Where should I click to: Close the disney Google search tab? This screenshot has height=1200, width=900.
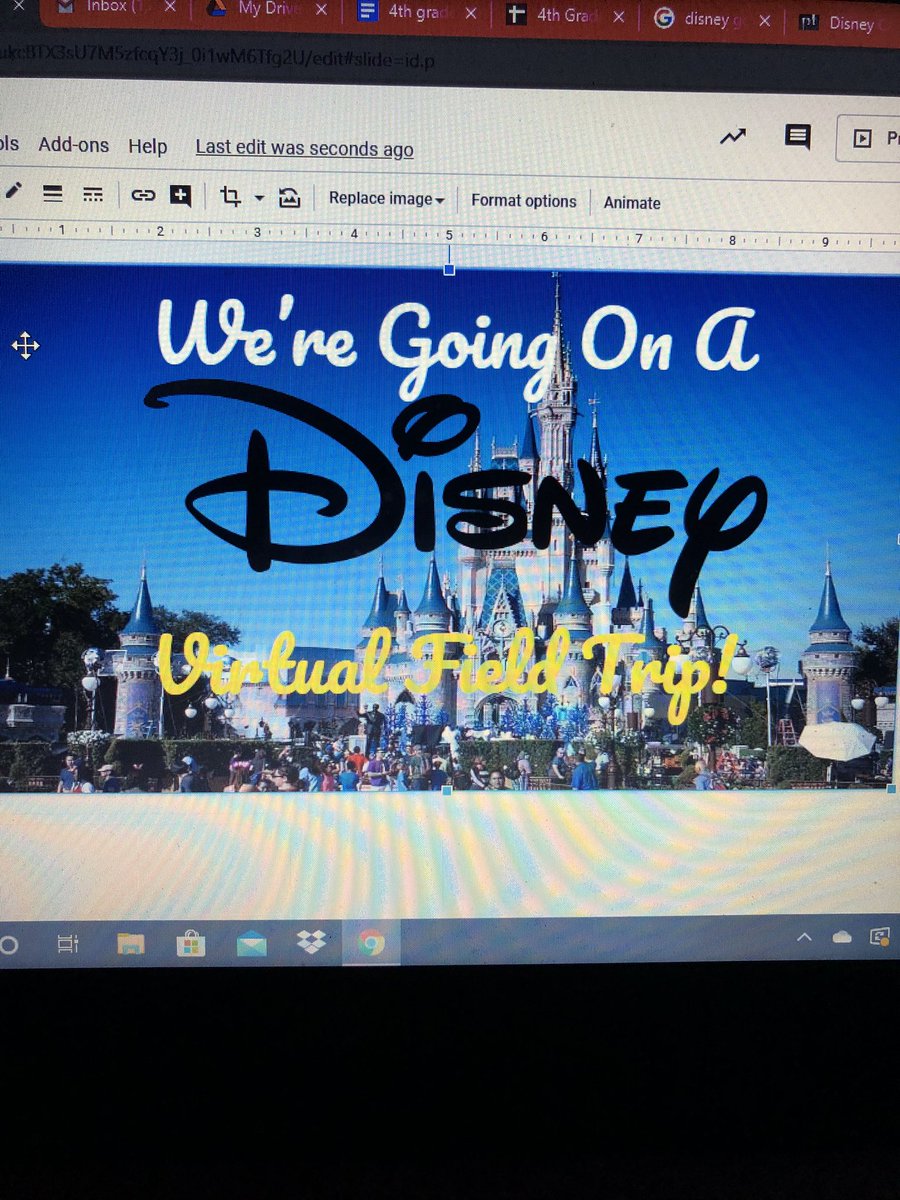click(x=764, y=21)
